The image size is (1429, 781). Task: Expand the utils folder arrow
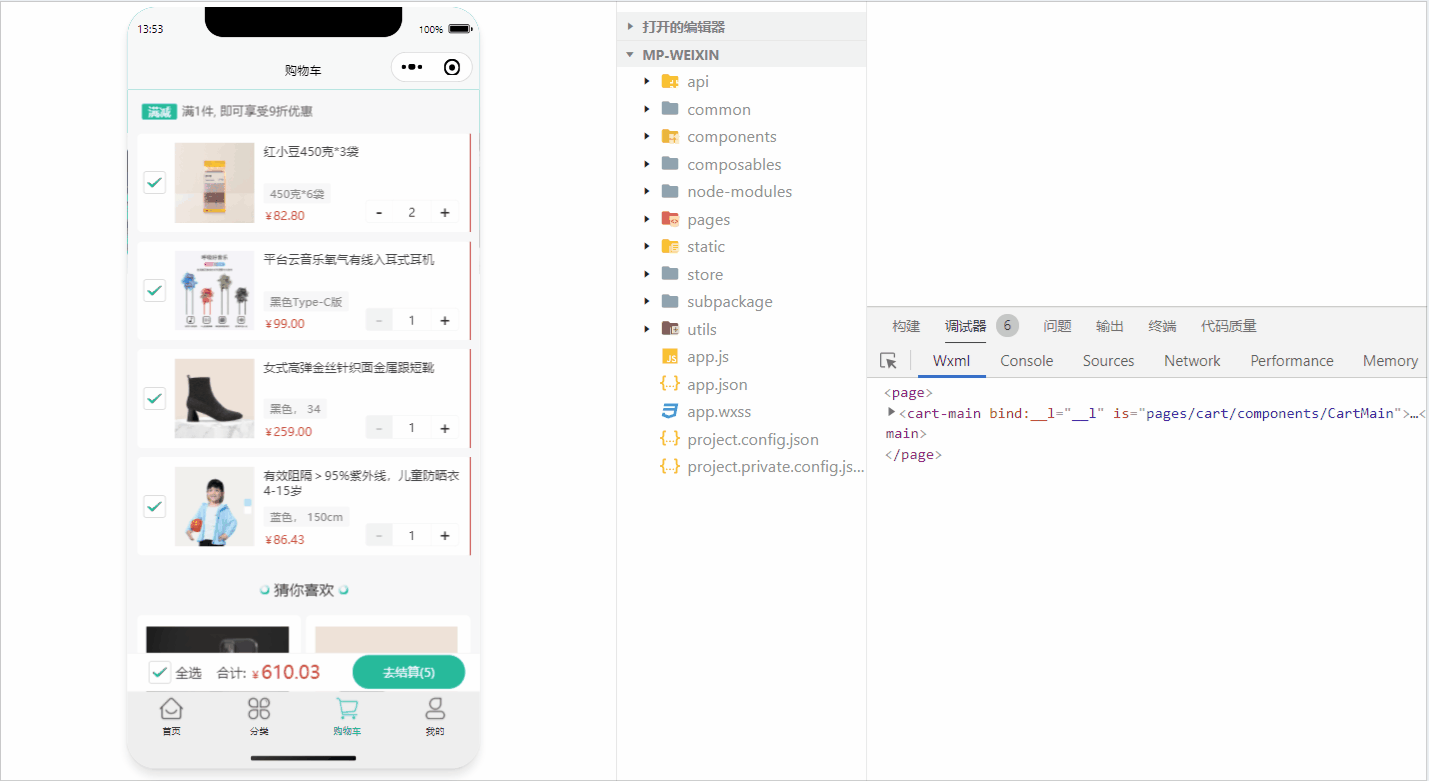pos(647,329)
